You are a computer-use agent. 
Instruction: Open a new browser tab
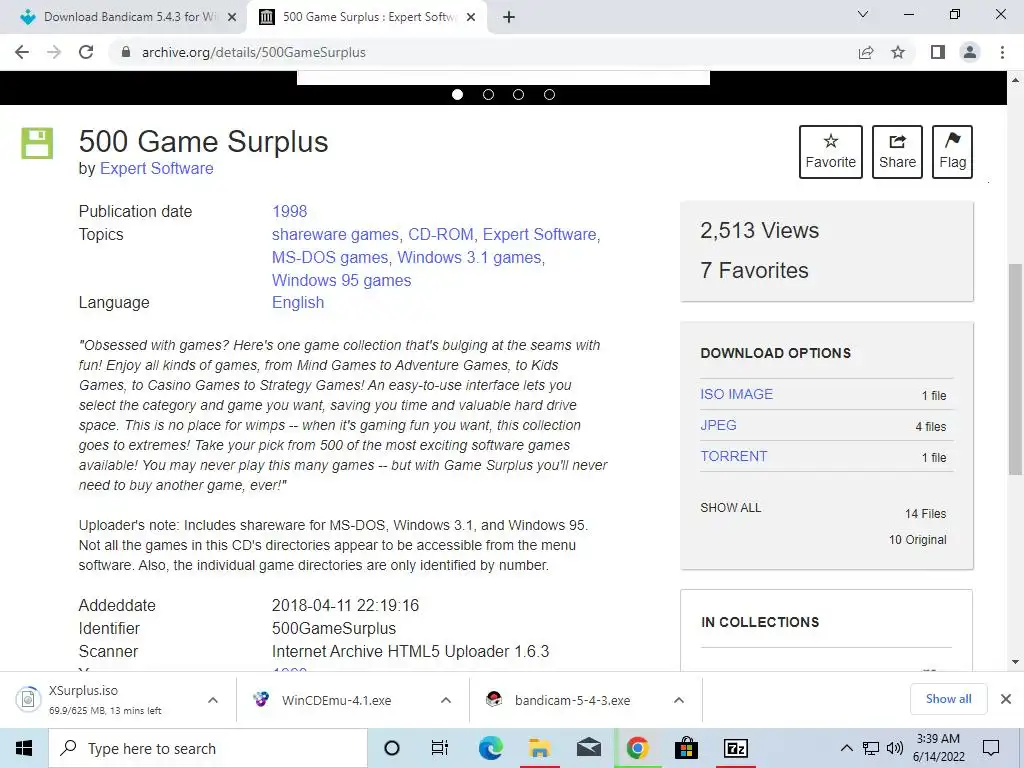coord(509,17)
